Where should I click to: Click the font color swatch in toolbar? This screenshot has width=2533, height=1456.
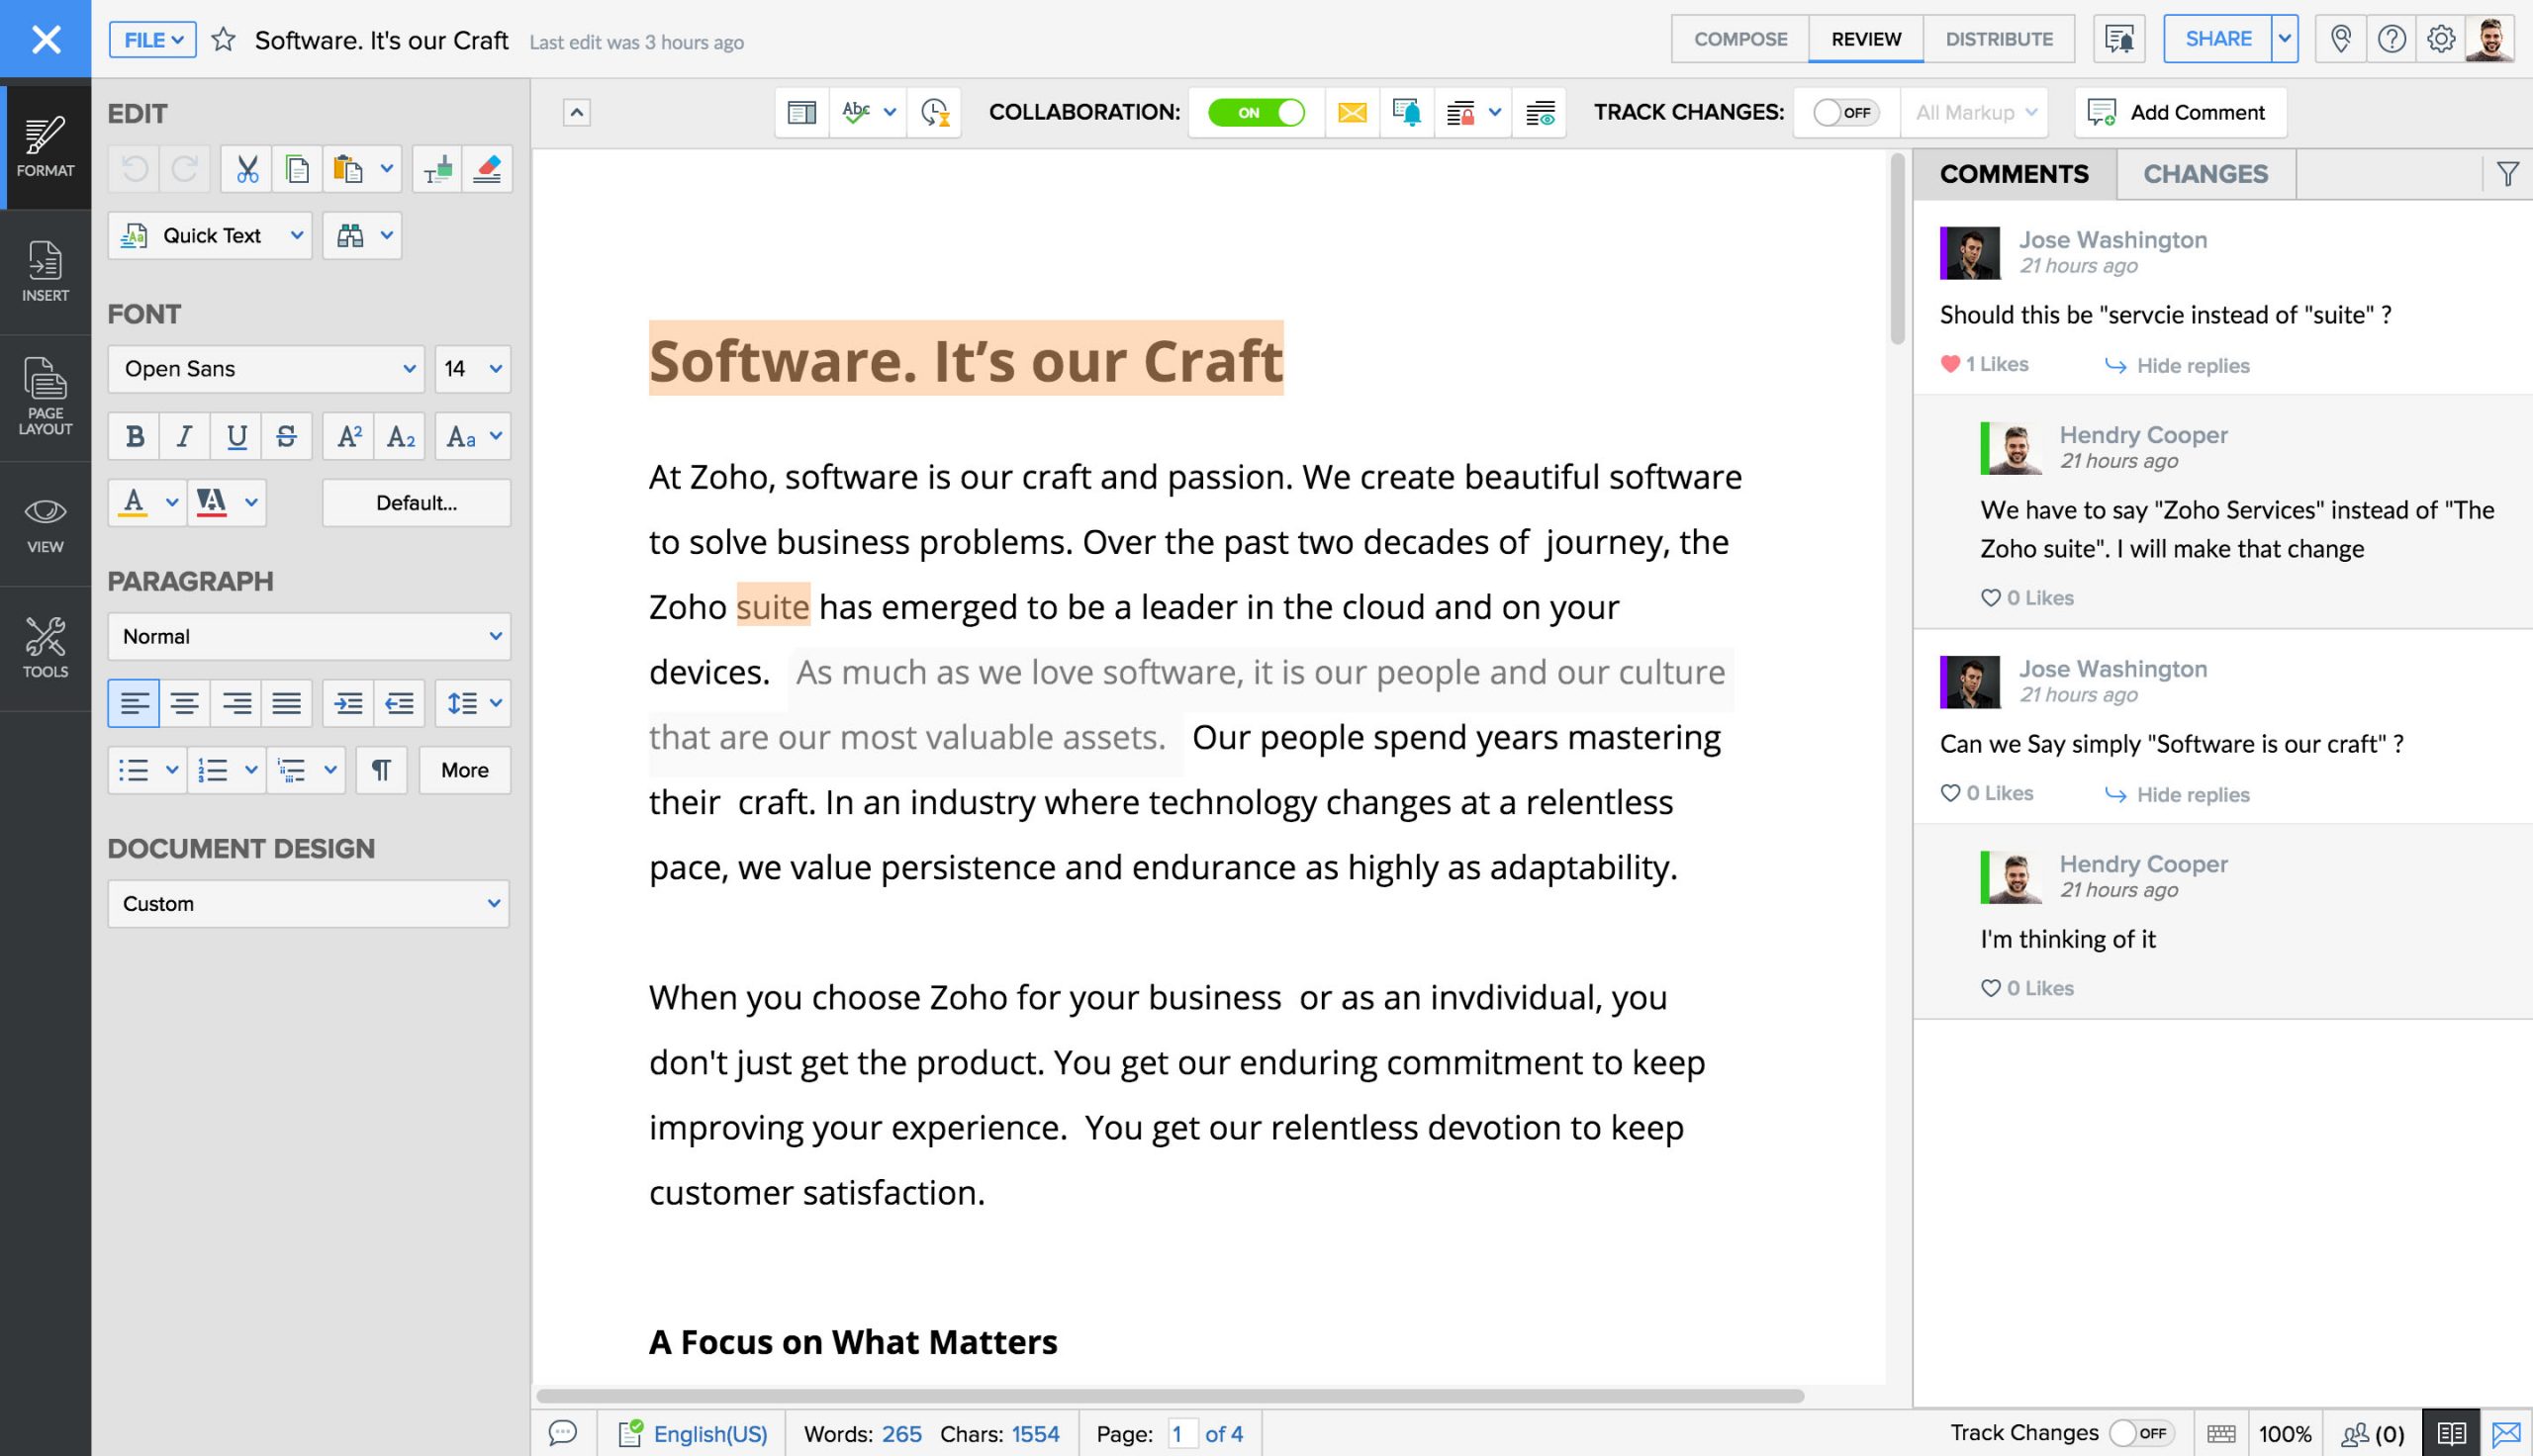point(136,502)
